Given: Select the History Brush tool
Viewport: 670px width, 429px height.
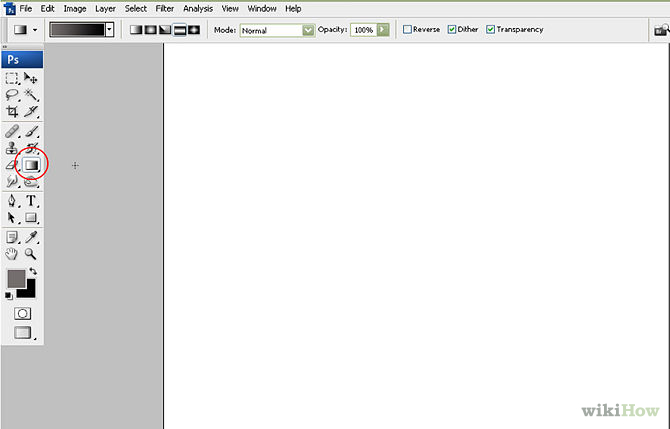Looking at the screenshot, I should [30, 148].
